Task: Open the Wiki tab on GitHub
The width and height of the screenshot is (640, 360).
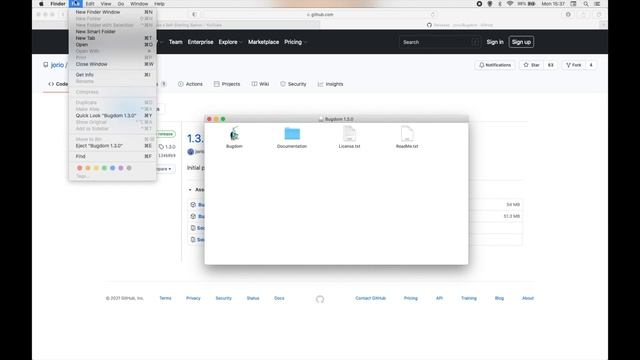Action: point(260,84)
